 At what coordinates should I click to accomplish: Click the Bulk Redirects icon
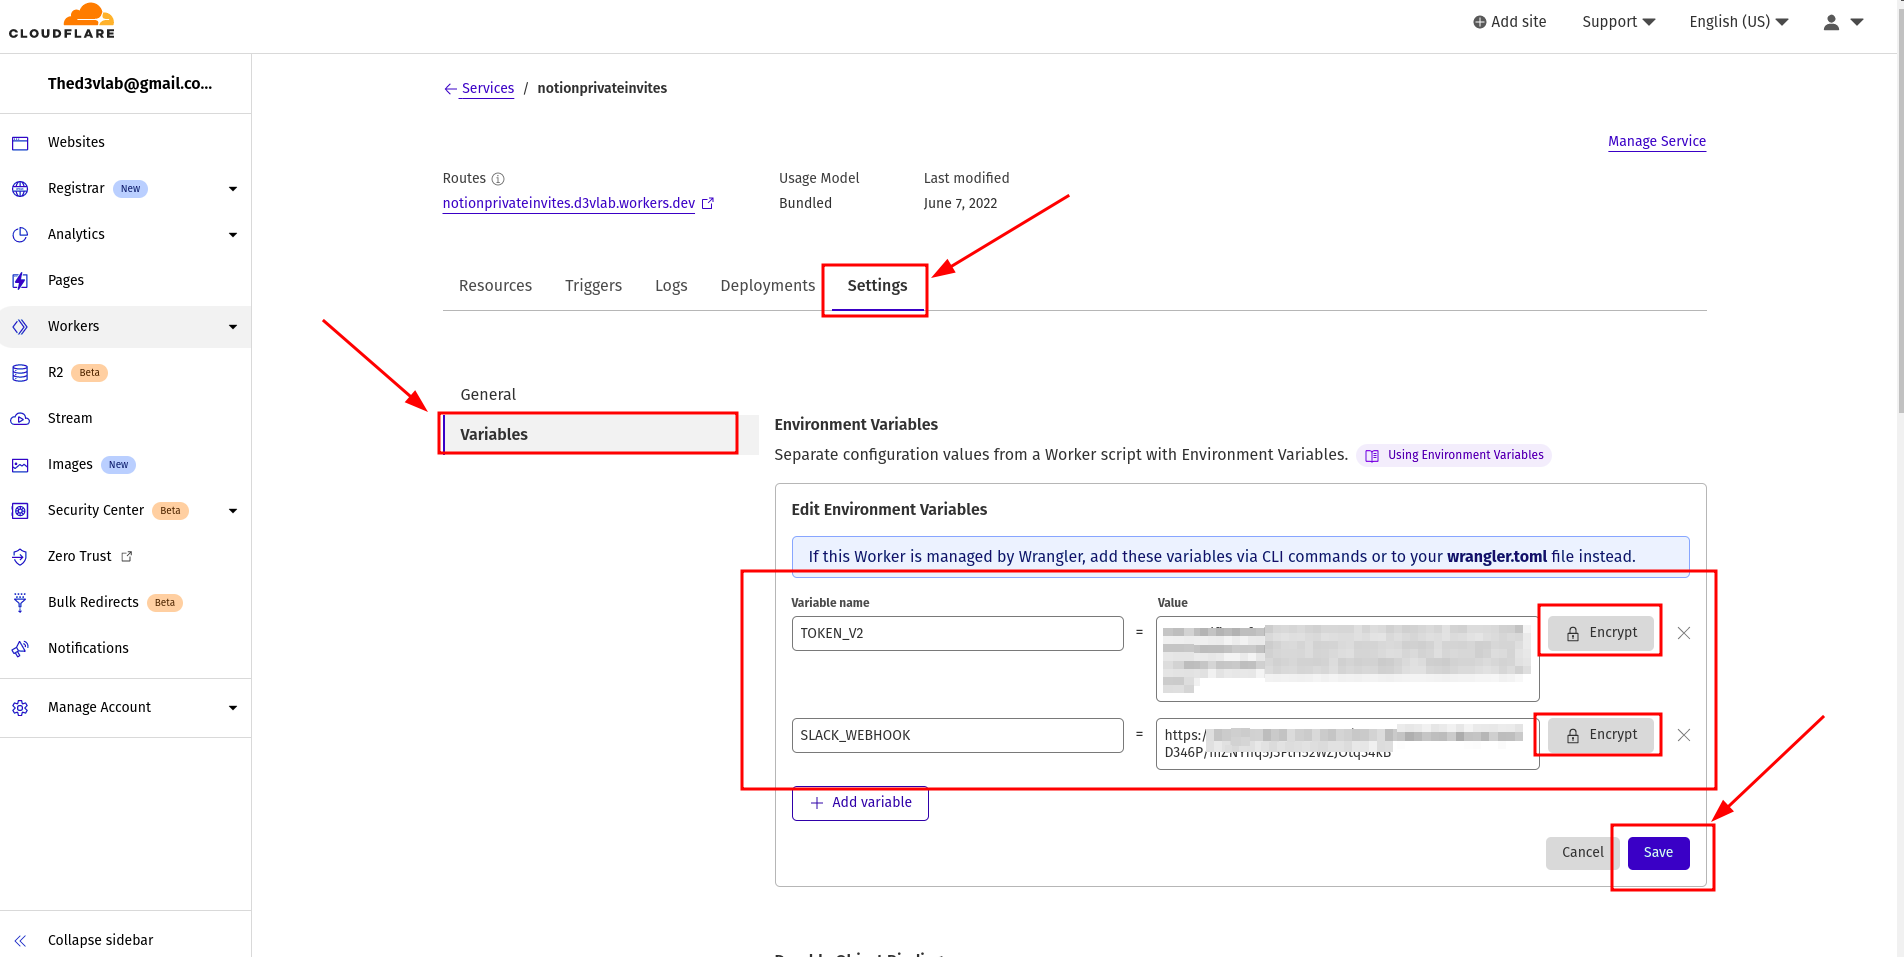coord(20,603)
